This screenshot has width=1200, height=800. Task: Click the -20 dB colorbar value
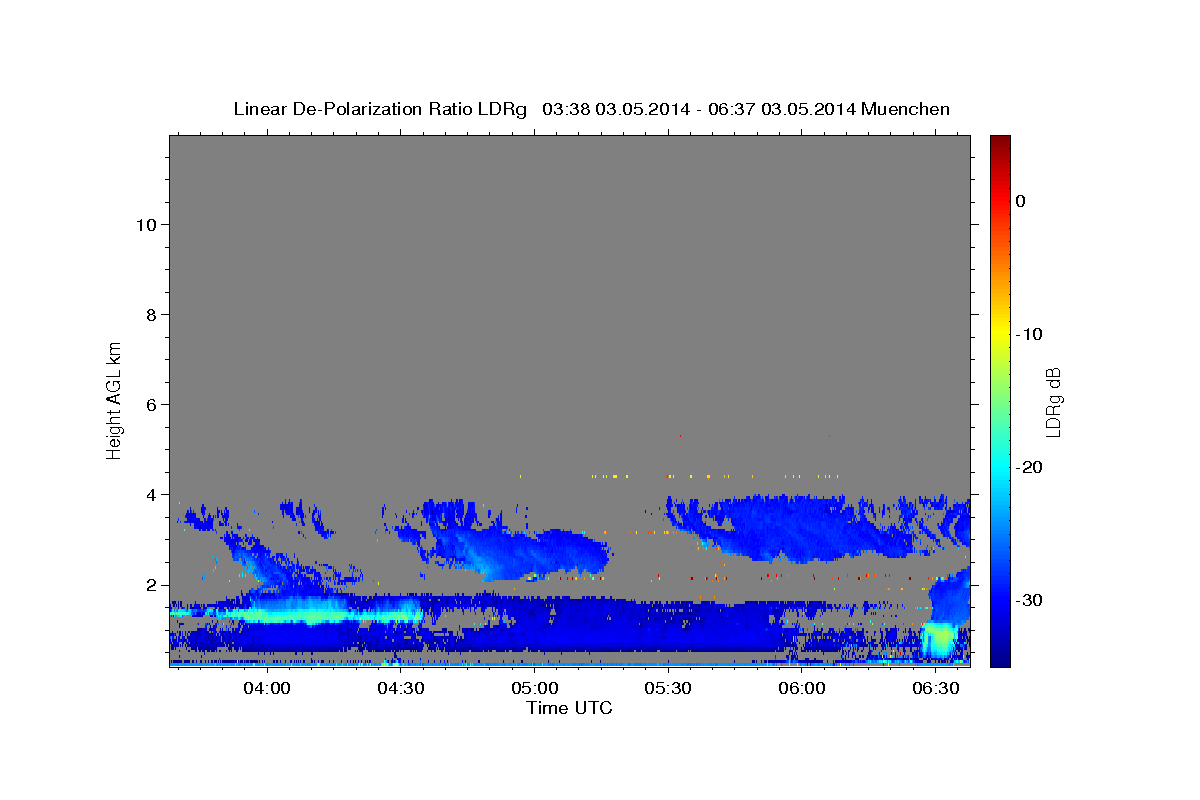pos(1029,467)
